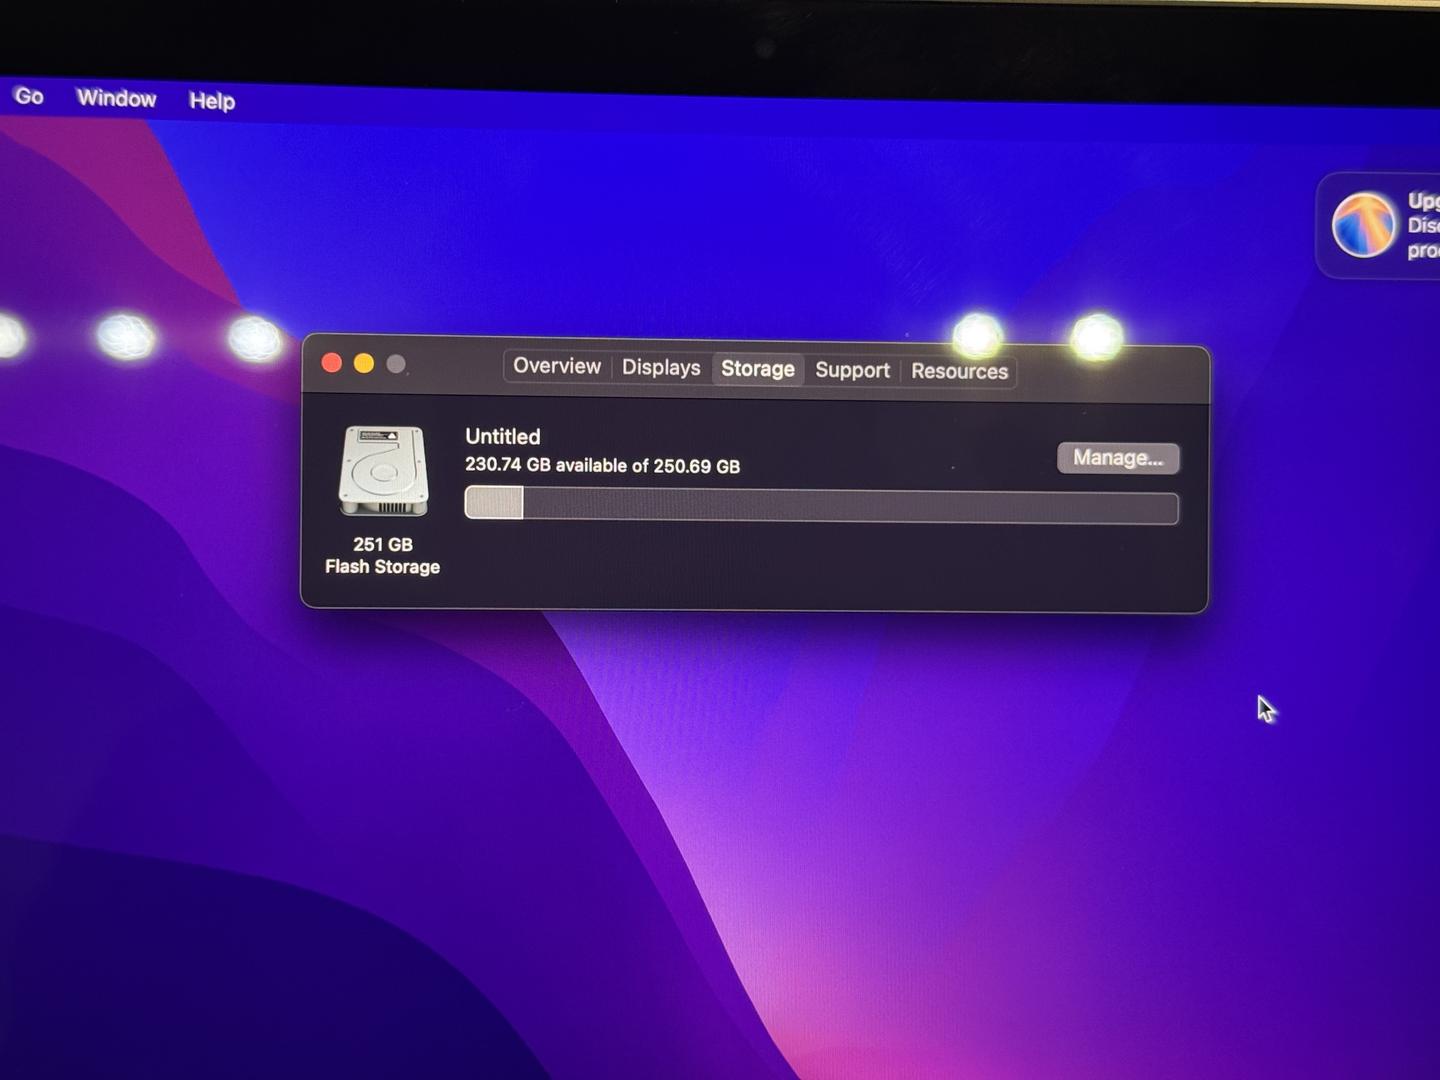Click the 251 GB Flash Storage label
This screenshot has height=1080, width=1440.
383,556
